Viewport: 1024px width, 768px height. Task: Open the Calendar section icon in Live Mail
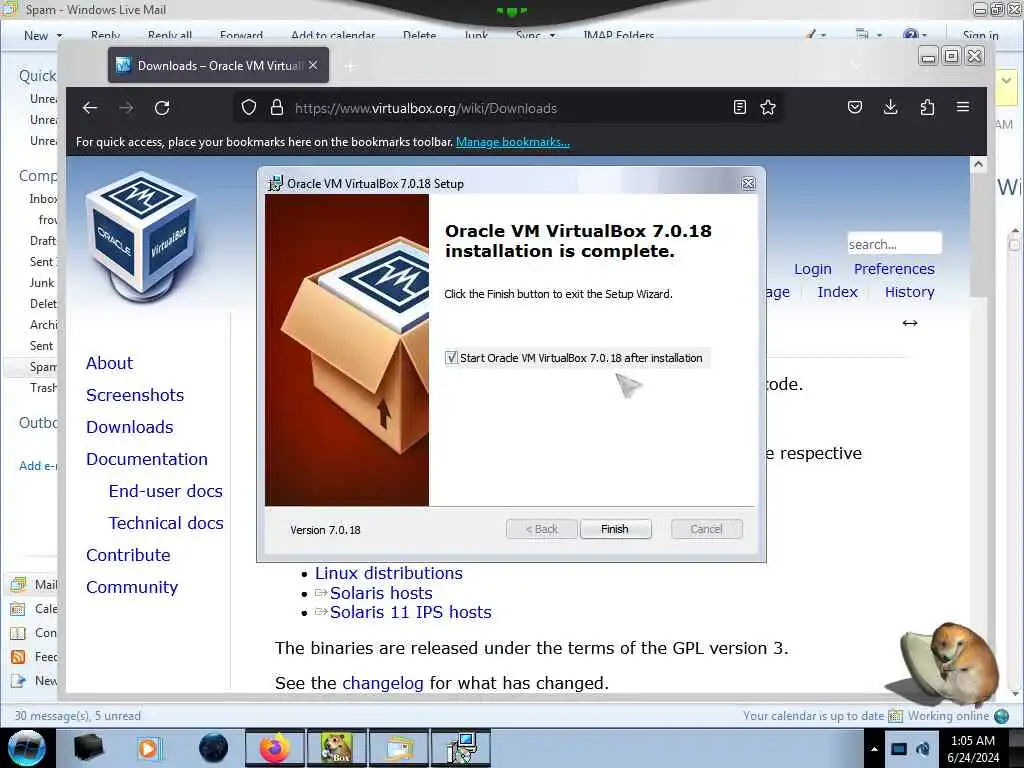pos(18,609)
